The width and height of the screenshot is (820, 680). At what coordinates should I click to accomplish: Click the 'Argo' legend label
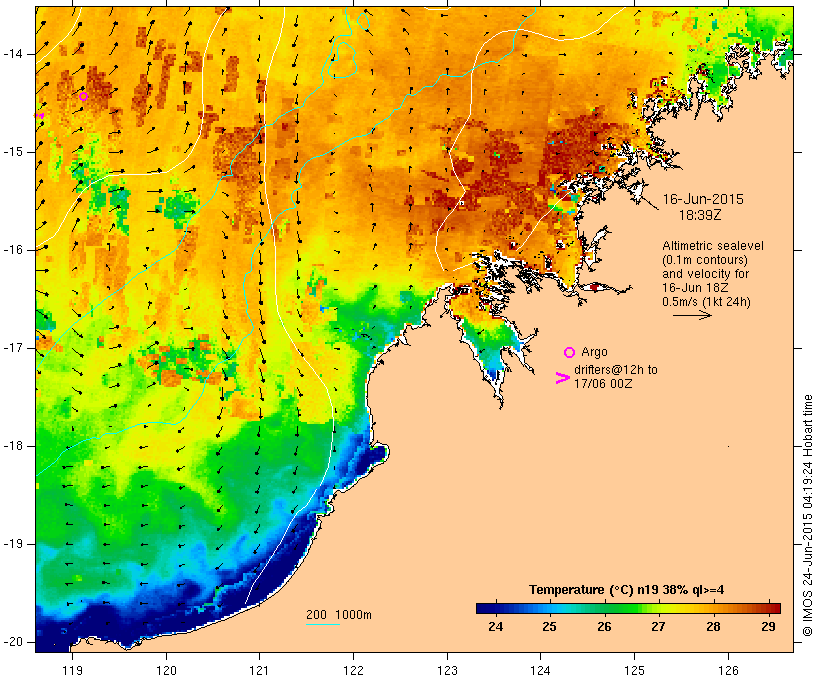594,352
